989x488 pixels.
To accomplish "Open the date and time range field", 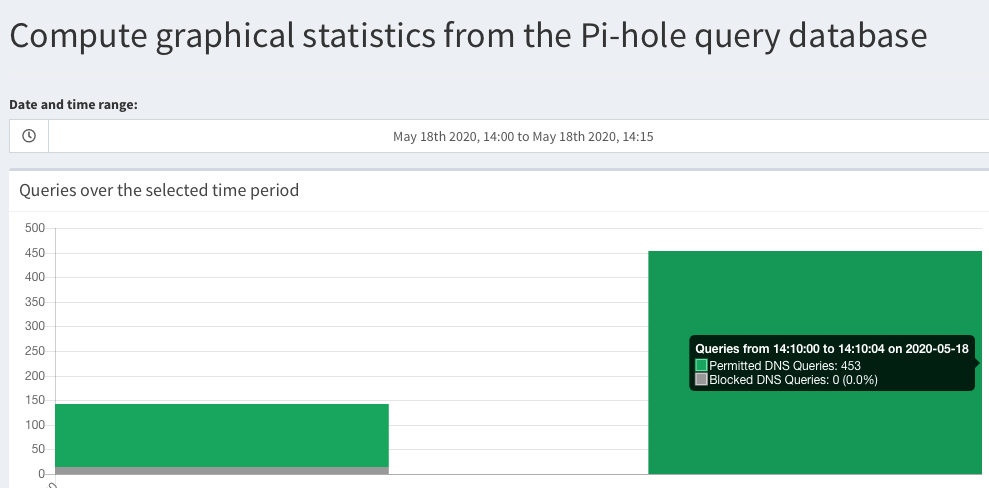I will coord(523,136).
